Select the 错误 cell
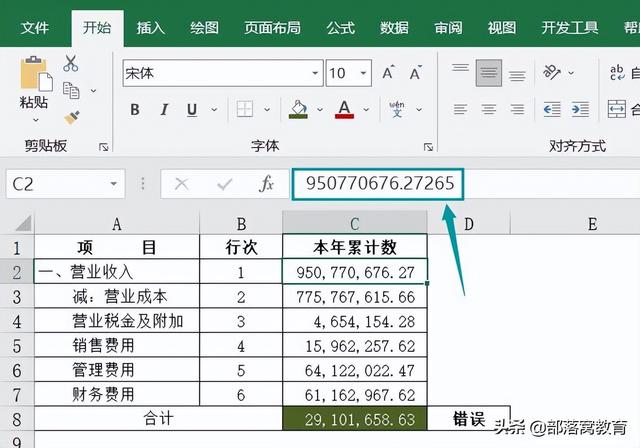This screenshot has height=448, width=640. coord(469,419)
